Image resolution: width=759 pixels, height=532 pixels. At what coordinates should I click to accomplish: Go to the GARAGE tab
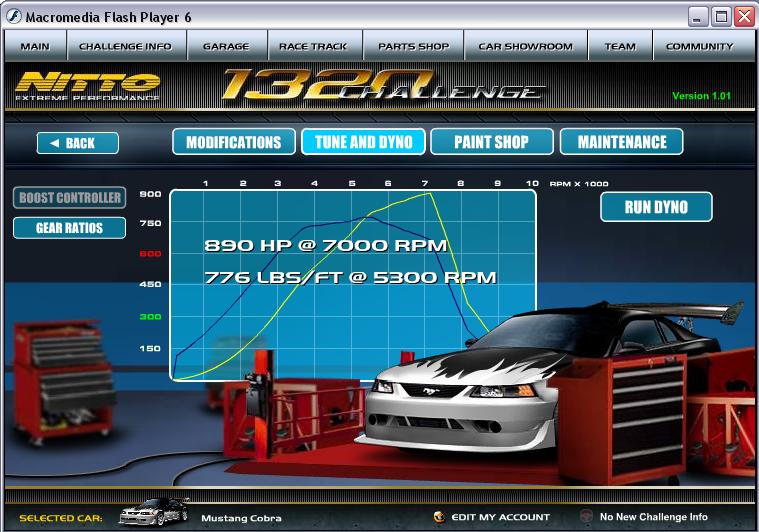tap(227, 46)
